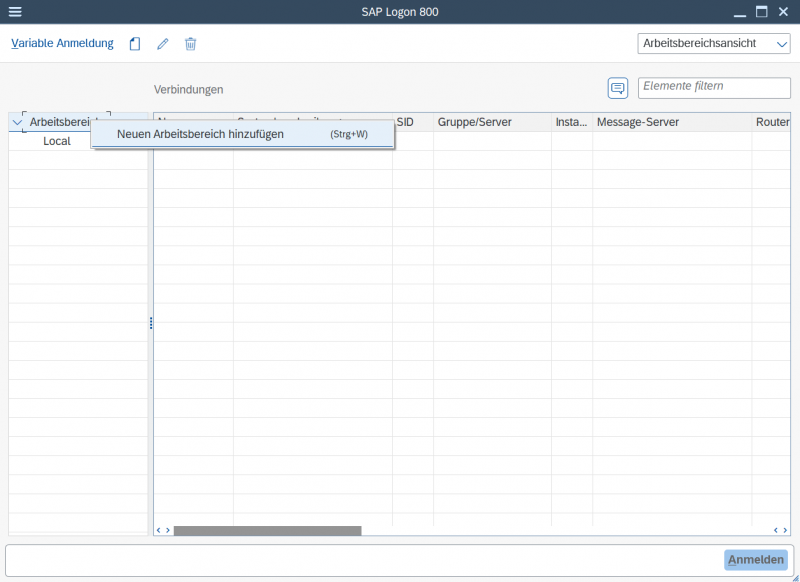This screenshot has width=800, height=582.
Task: Close the SAP Logon window
Action: coord(783,12)
